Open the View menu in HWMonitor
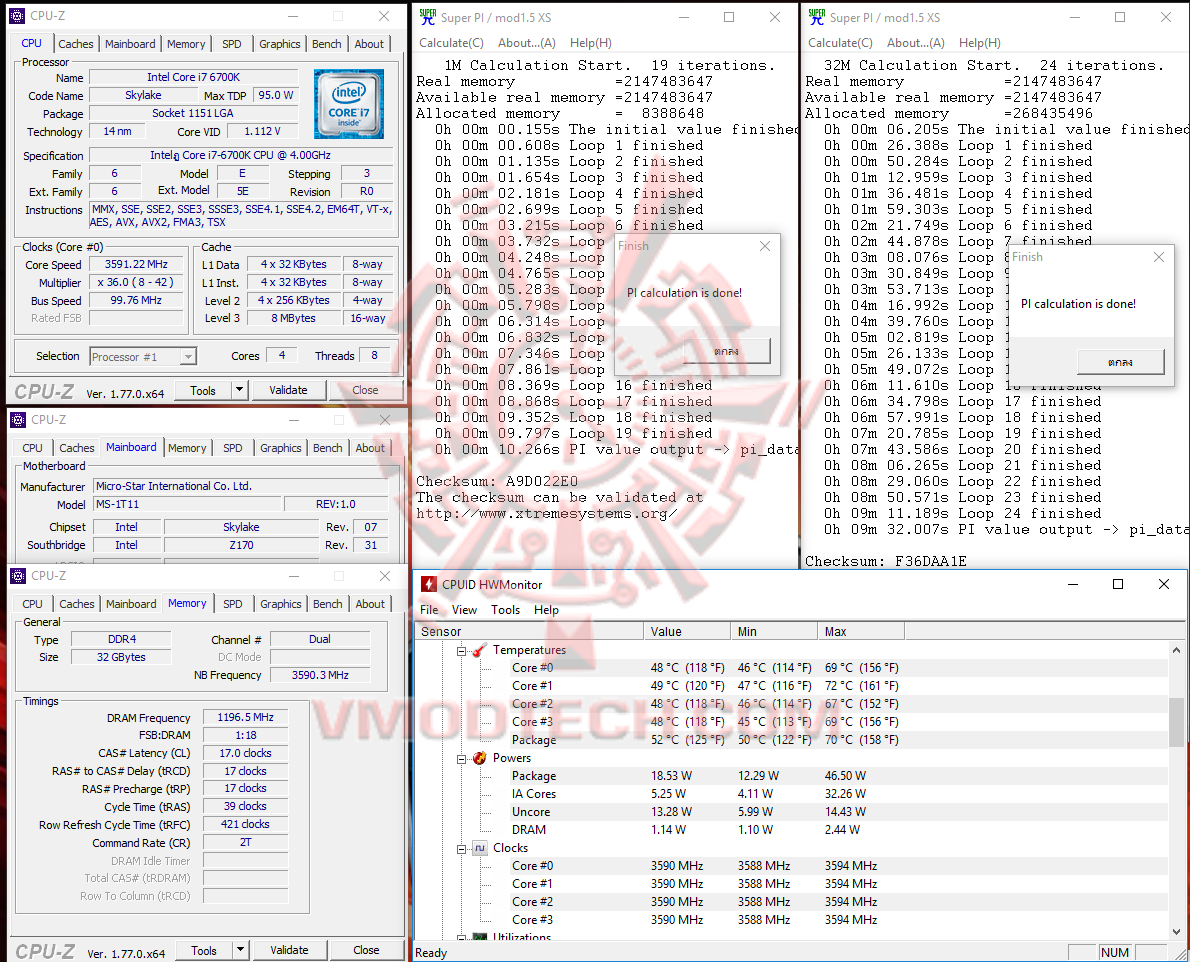 [x=464, y=610]
